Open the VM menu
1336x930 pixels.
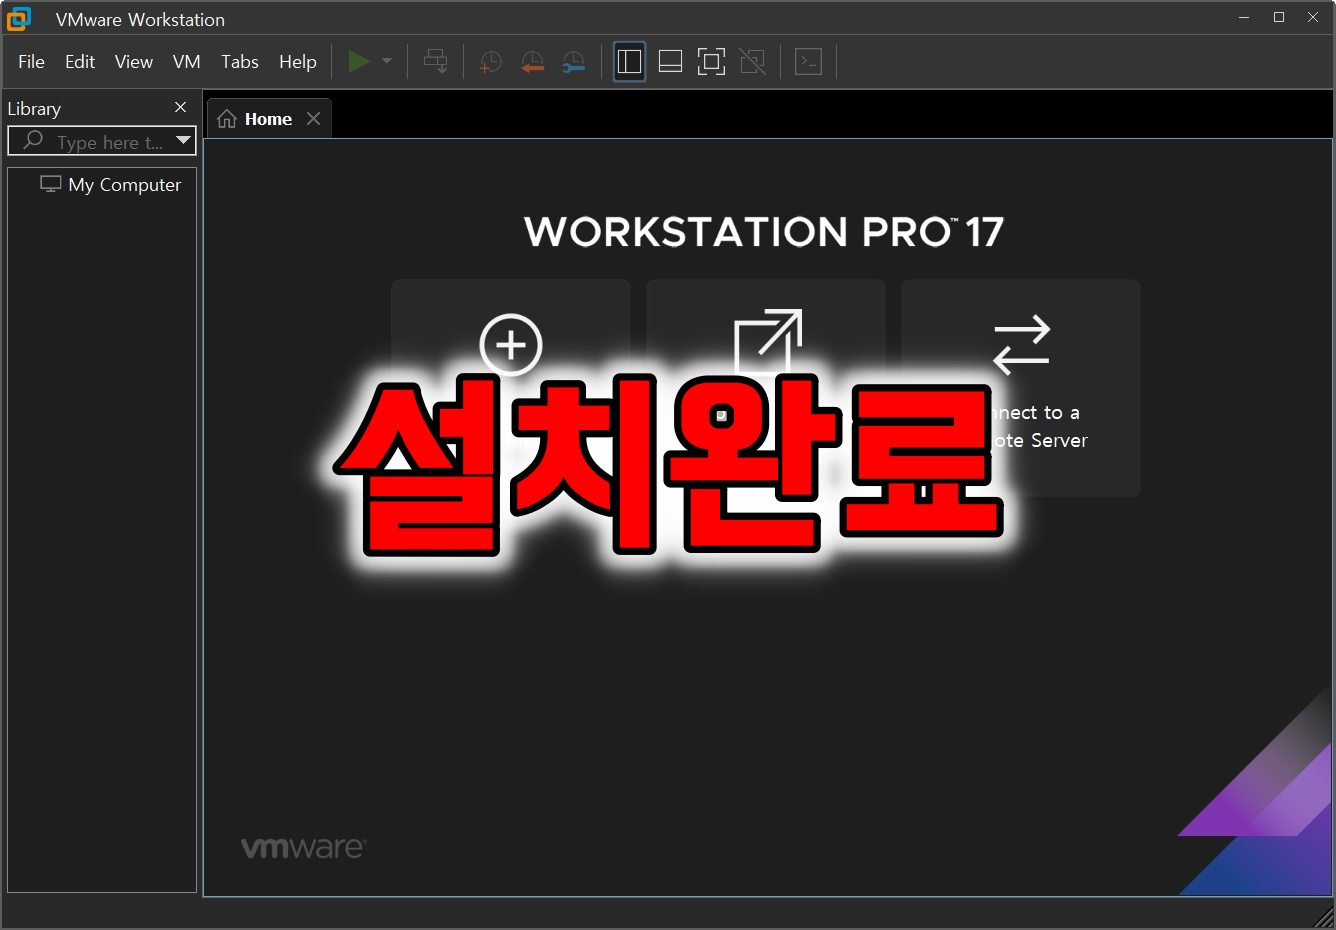pos(187,62)
